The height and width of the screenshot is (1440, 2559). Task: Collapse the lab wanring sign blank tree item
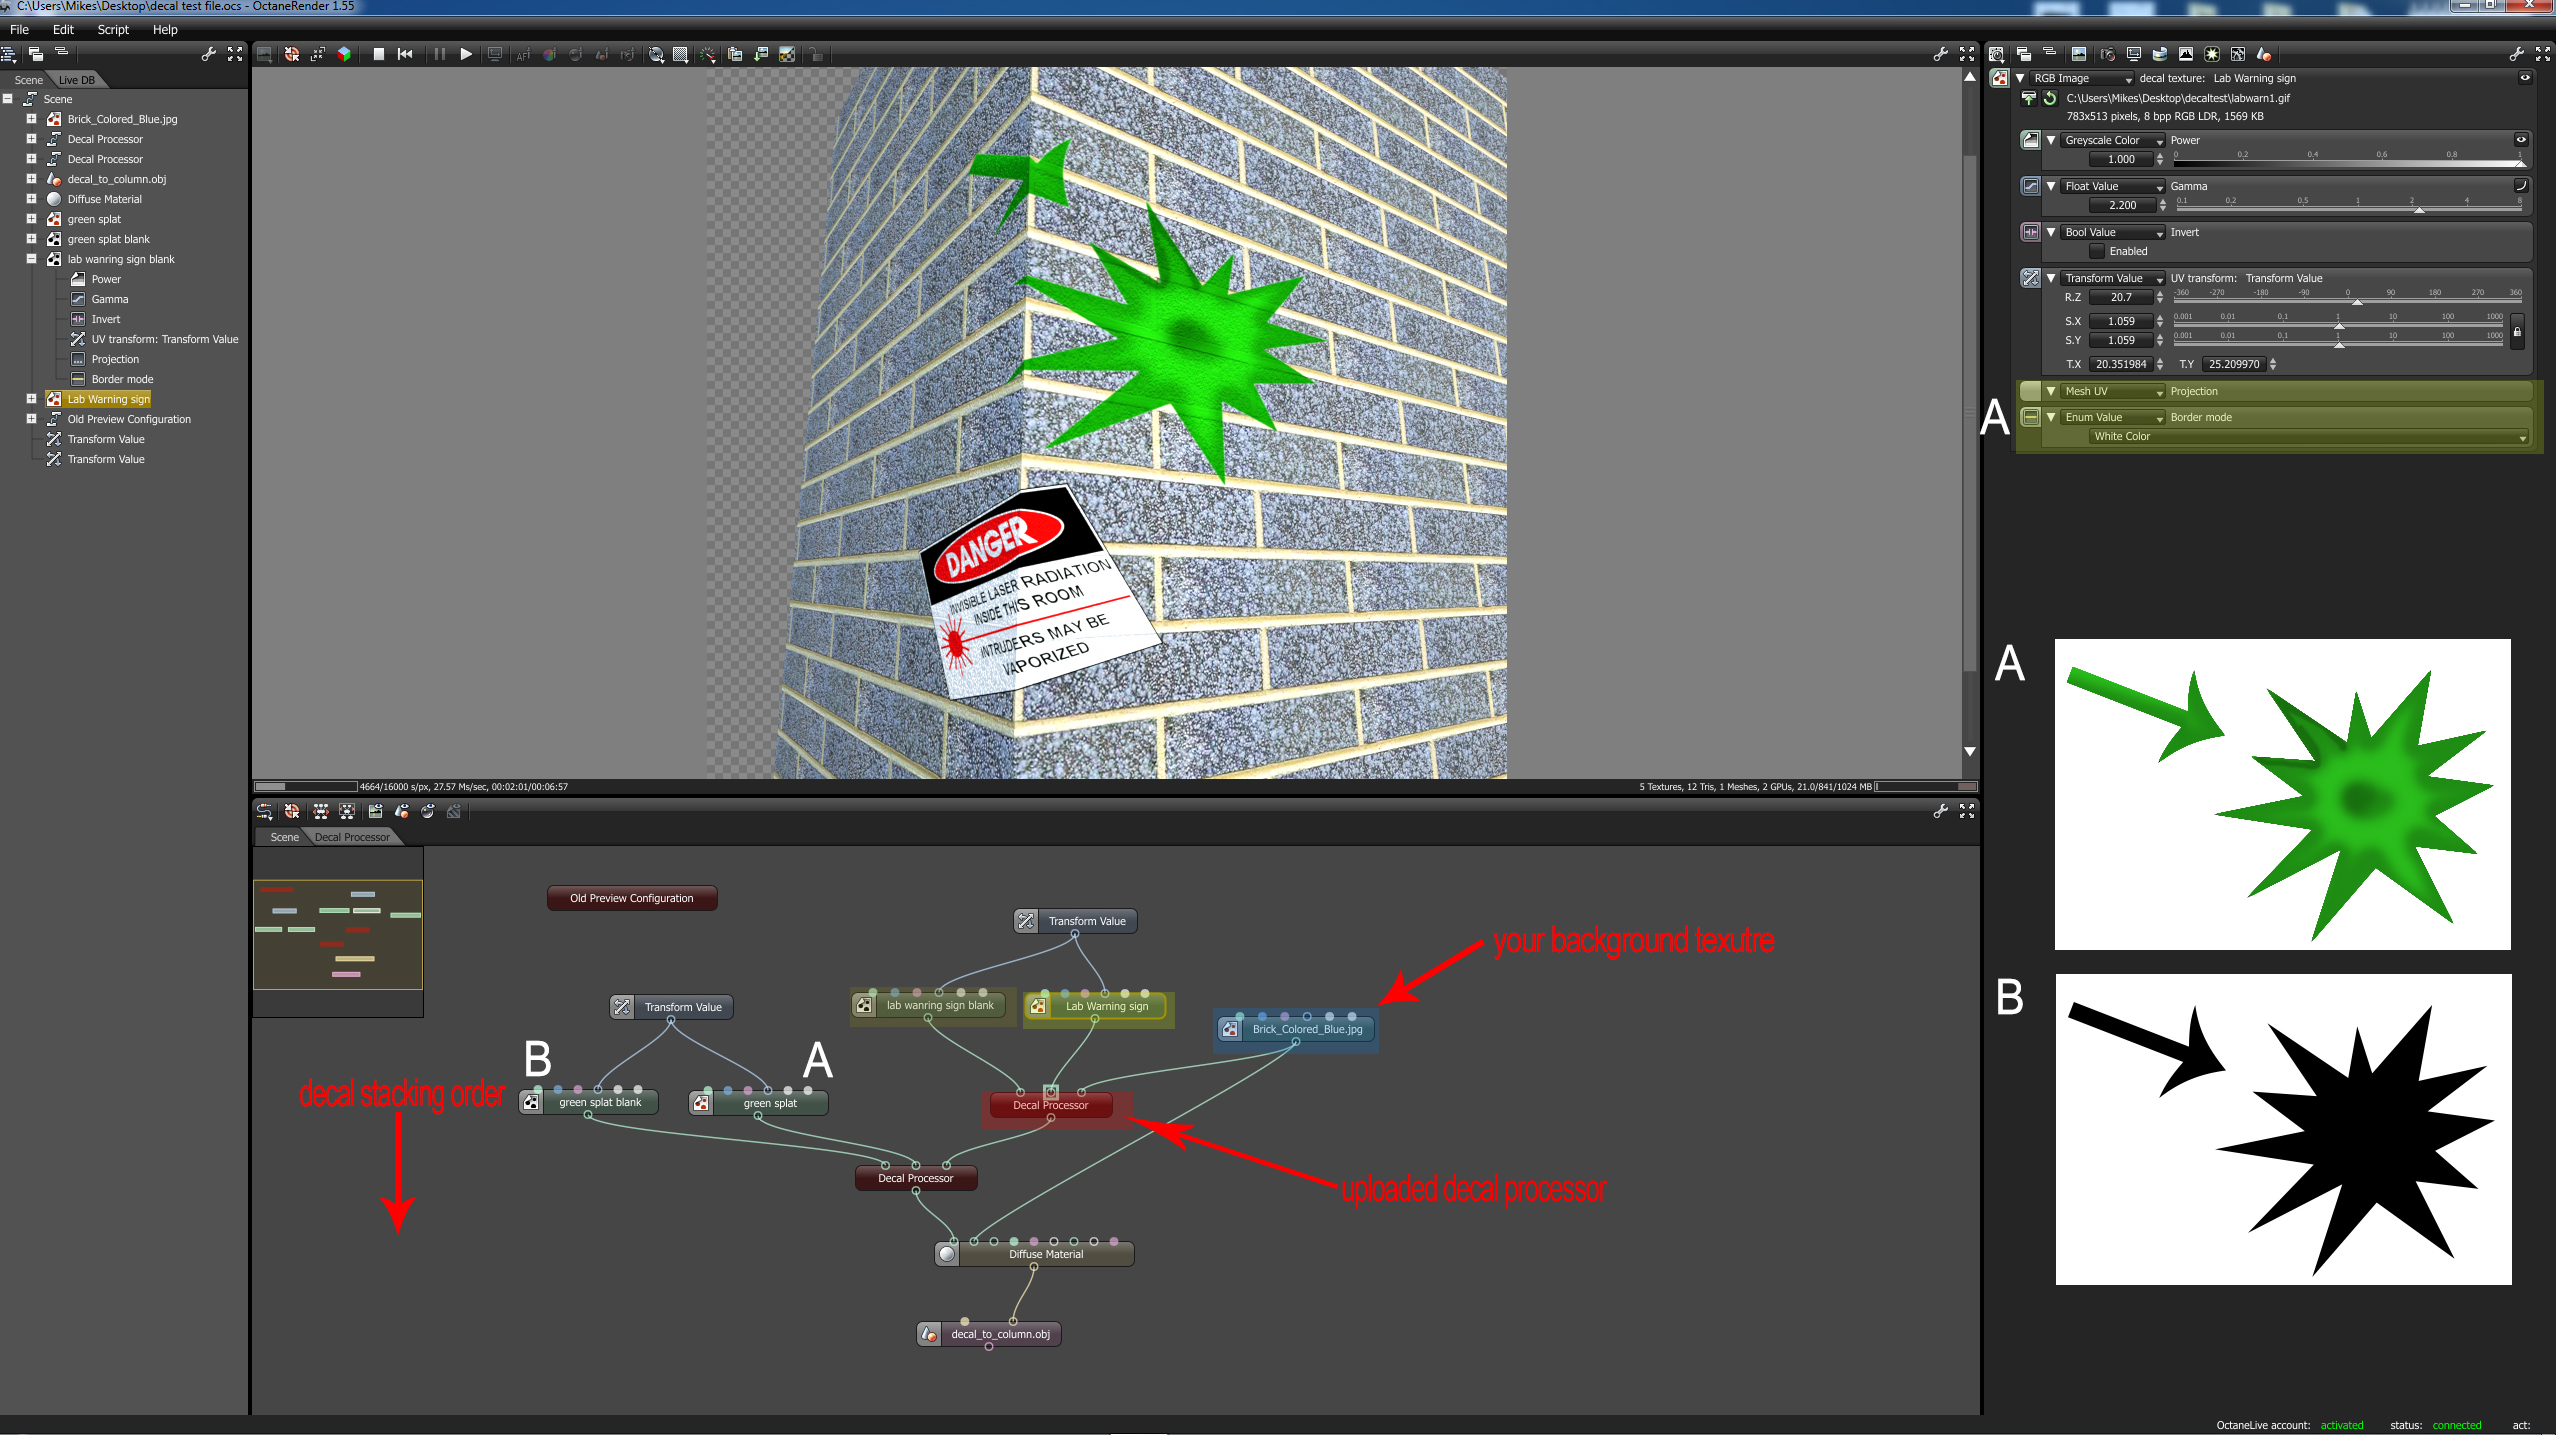(31, 259)
